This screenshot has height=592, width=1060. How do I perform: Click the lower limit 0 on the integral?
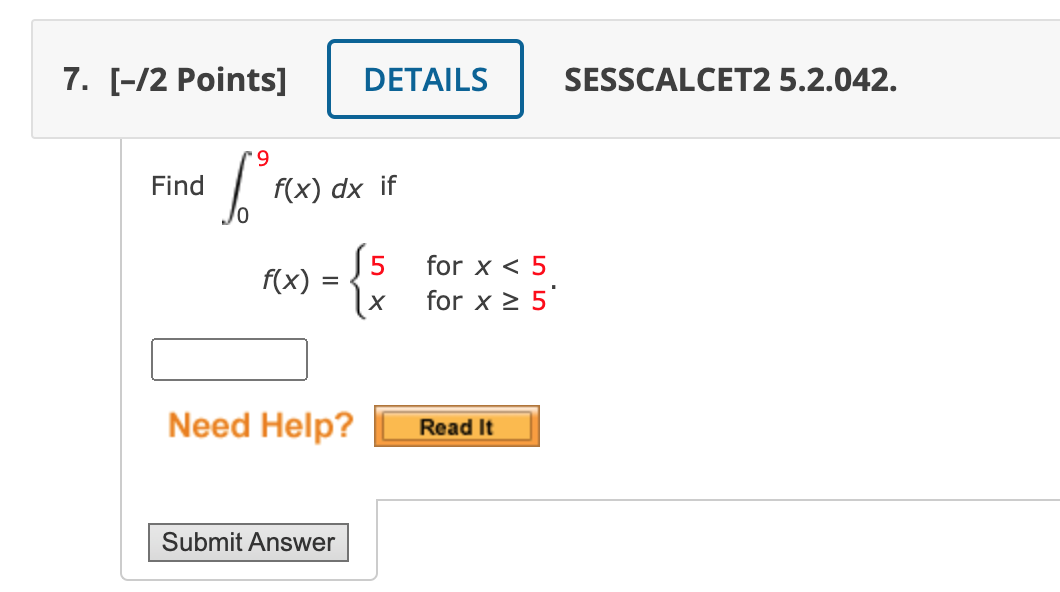[245, 212]
